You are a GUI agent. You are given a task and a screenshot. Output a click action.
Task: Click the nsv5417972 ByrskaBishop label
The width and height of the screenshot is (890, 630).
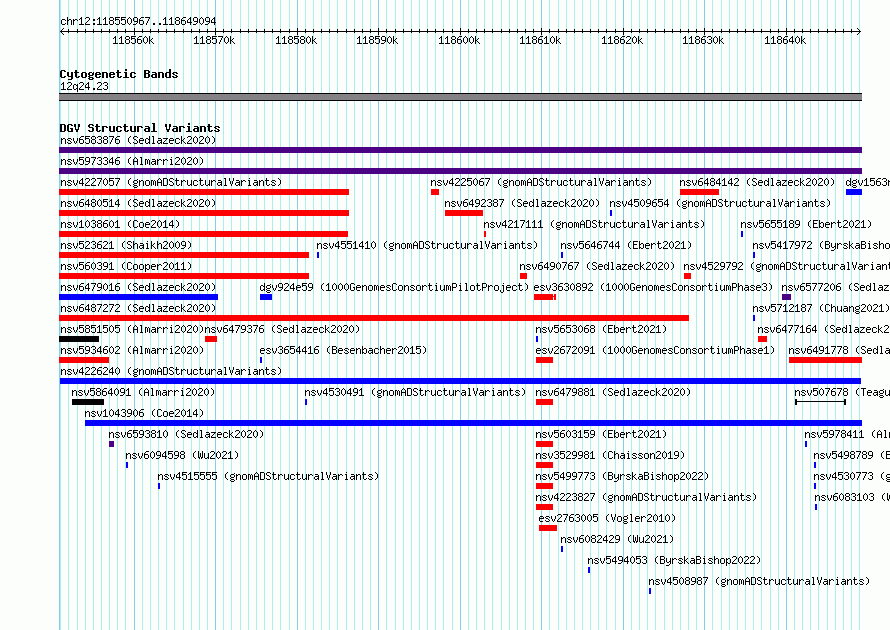click(821, 245)
